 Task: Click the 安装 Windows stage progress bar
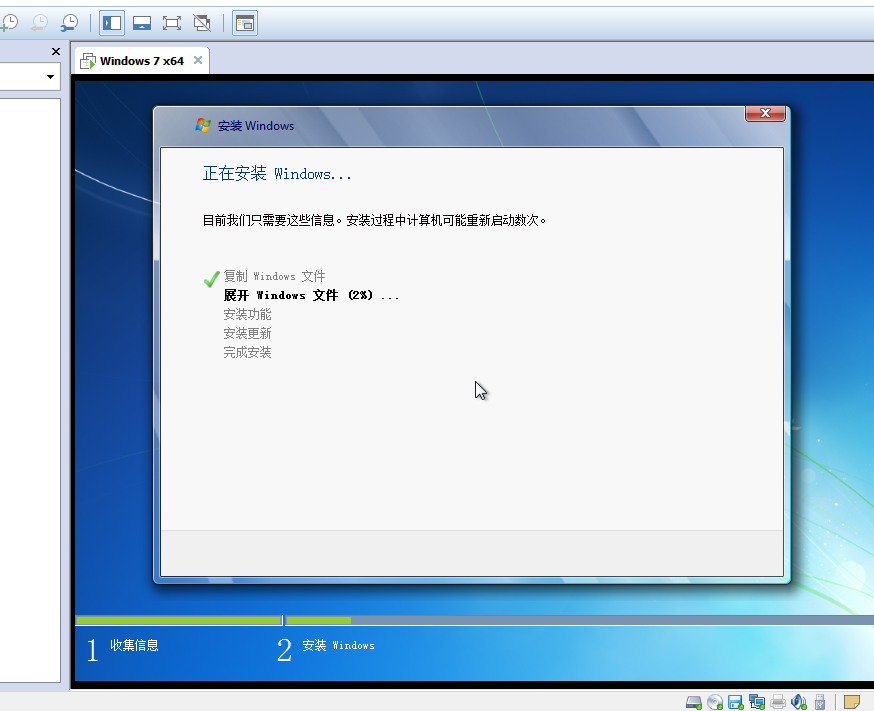[580, 620]
